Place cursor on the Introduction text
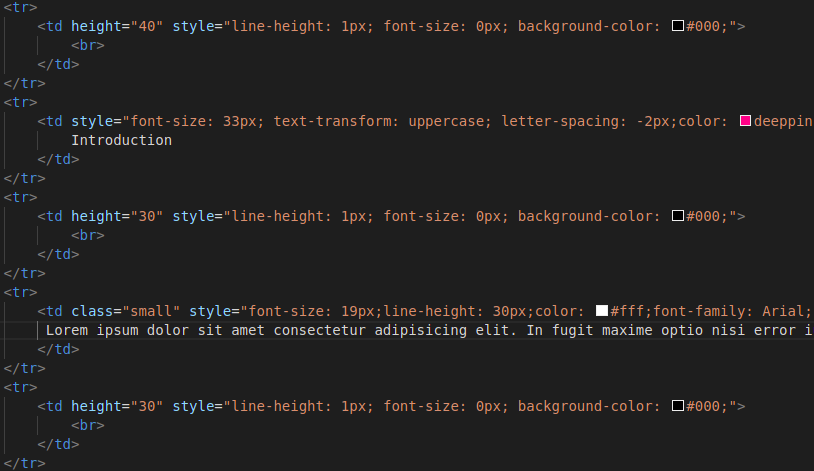This screenshot has width=814, height=471. point(121,140)
